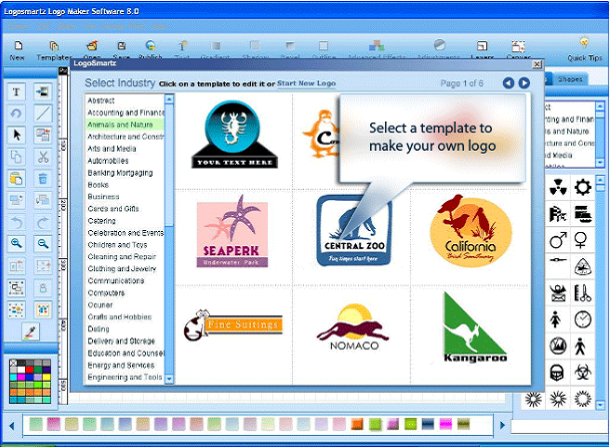The width and height of the screenshot is (615, 447).
Task: Select the clock shape
Action: click(583, 319)
